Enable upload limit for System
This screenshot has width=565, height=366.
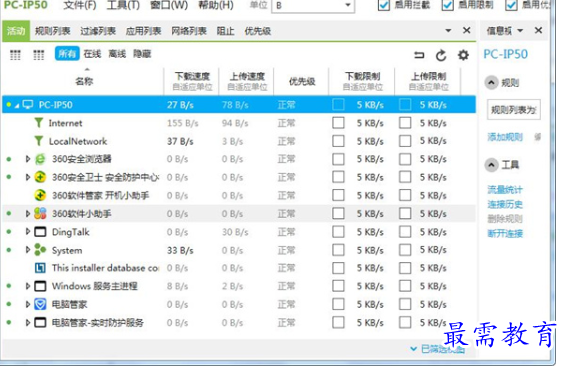(x=405, y=250)
